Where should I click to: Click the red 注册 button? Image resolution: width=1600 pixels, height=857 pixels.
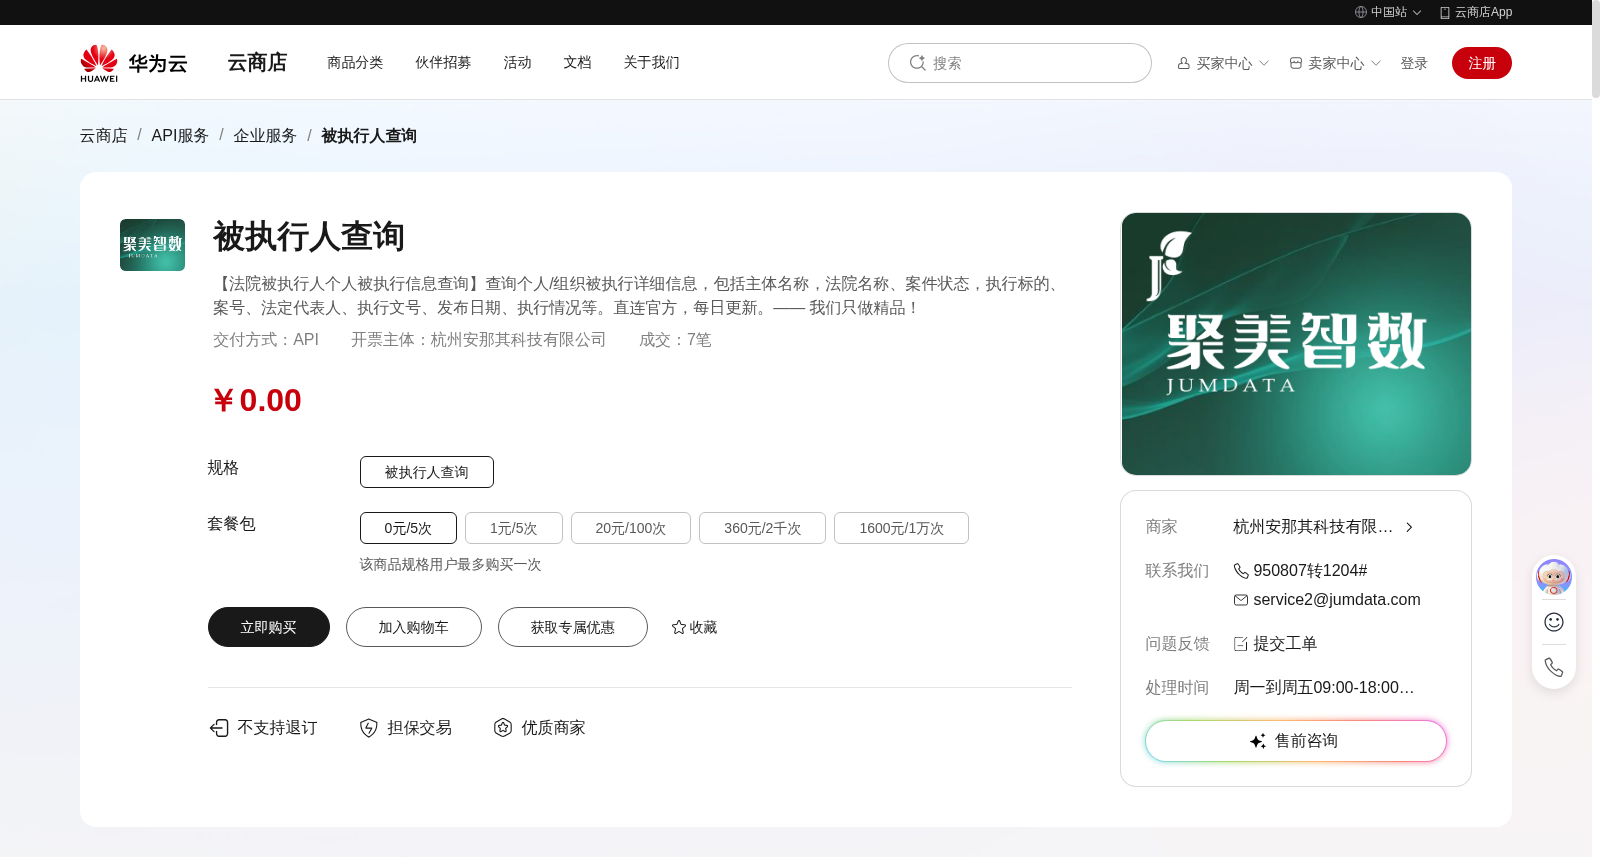(x=1482, y=63)
